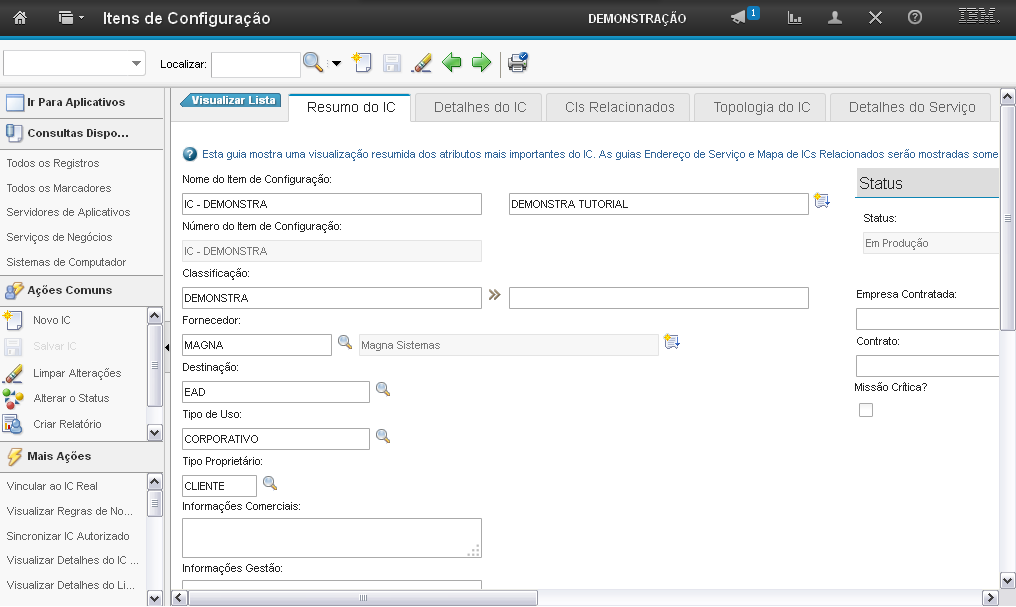This screenshot has height=607, width=1016.
Task: Click the clear changes eraser icon
Action: click(422, 63)
